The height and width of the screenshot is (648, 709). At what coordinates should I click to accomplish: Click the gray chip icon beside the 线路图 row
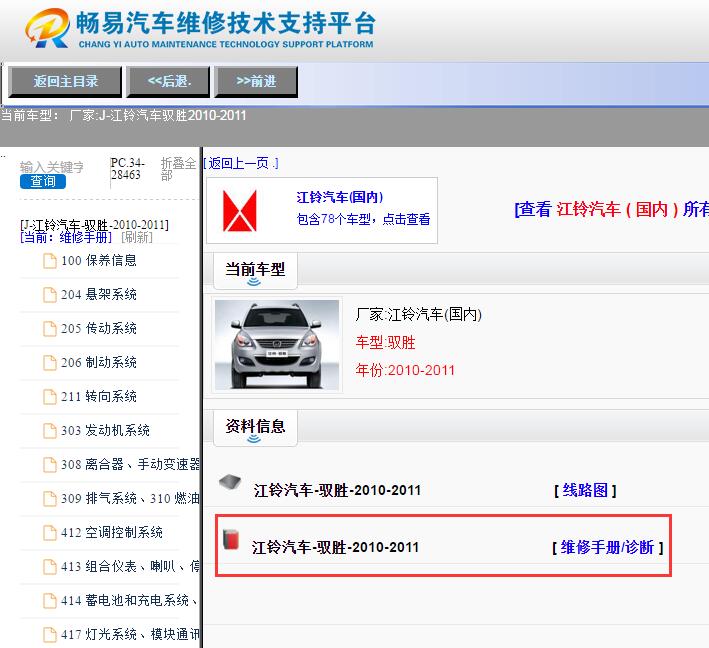[x=230, y=482]
